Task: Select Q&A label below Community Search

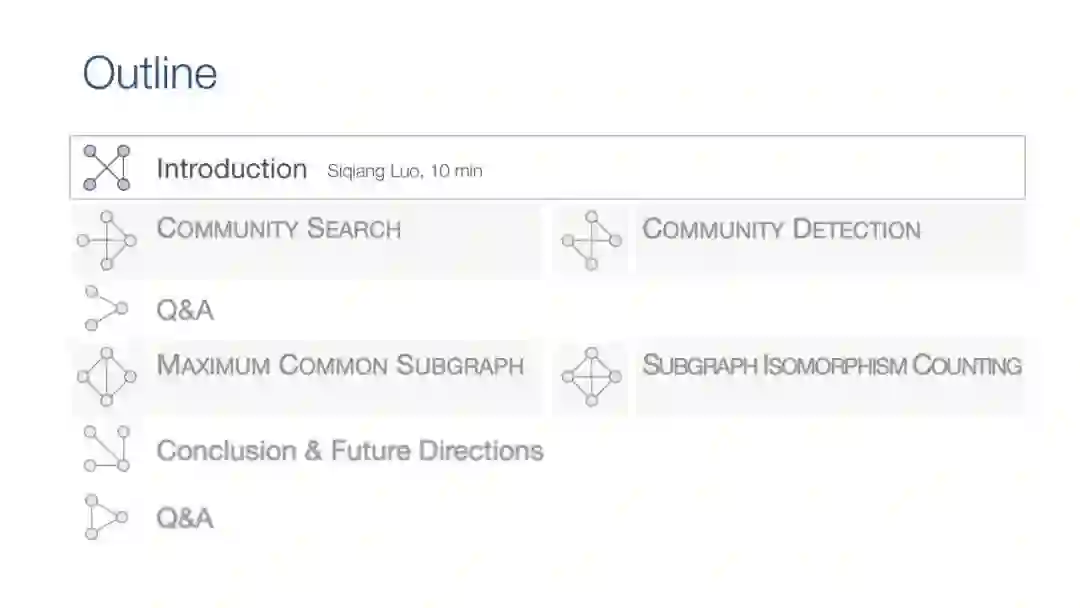Action: point(185,310)
